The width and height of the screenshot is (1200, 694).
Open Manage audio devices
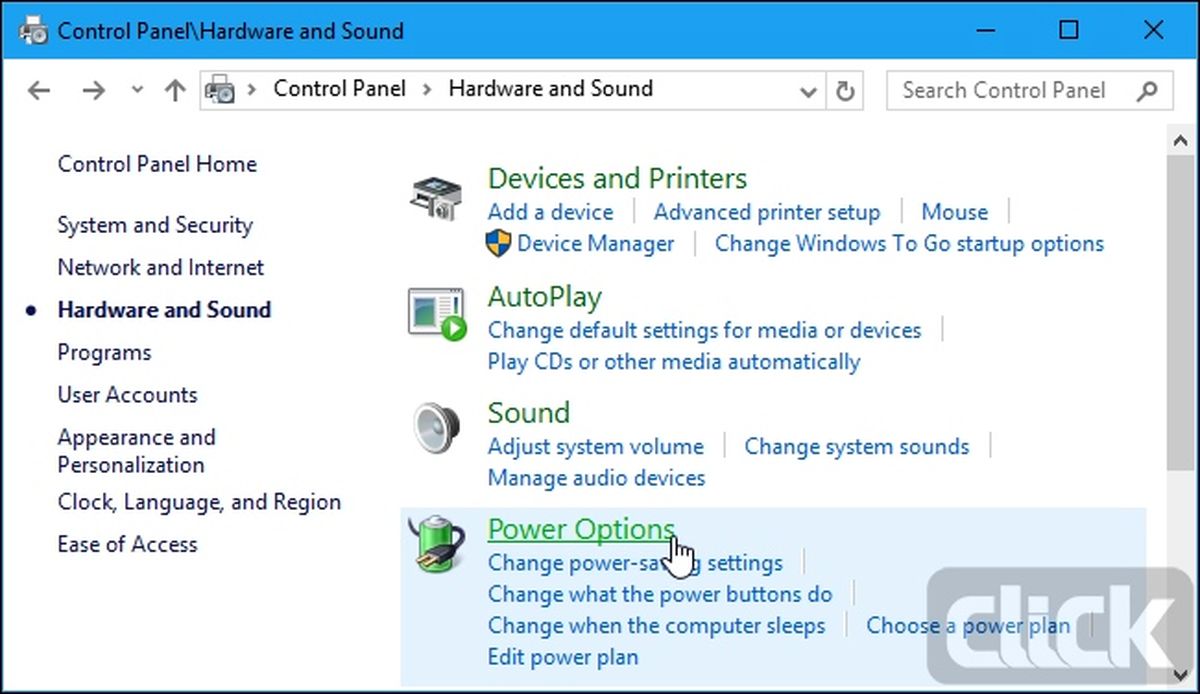click(596, 477)
